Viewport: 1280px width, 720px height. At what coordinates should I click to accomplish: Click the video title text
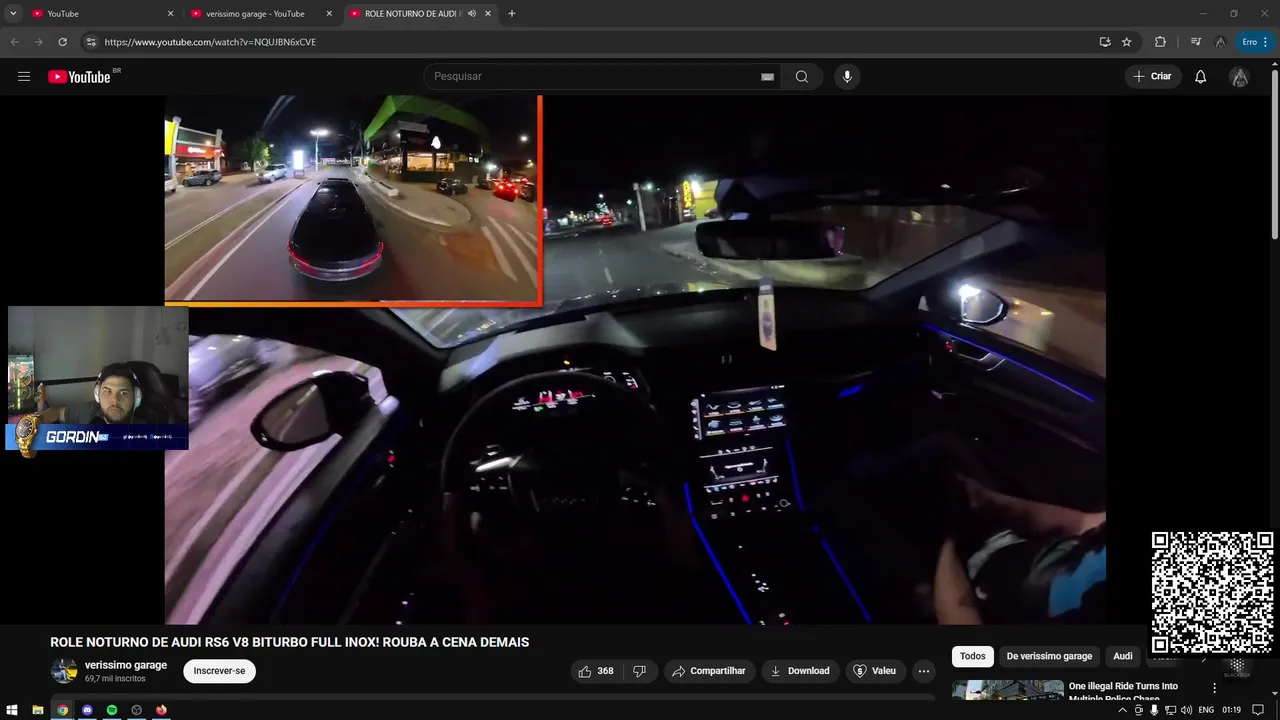[290, 642]
